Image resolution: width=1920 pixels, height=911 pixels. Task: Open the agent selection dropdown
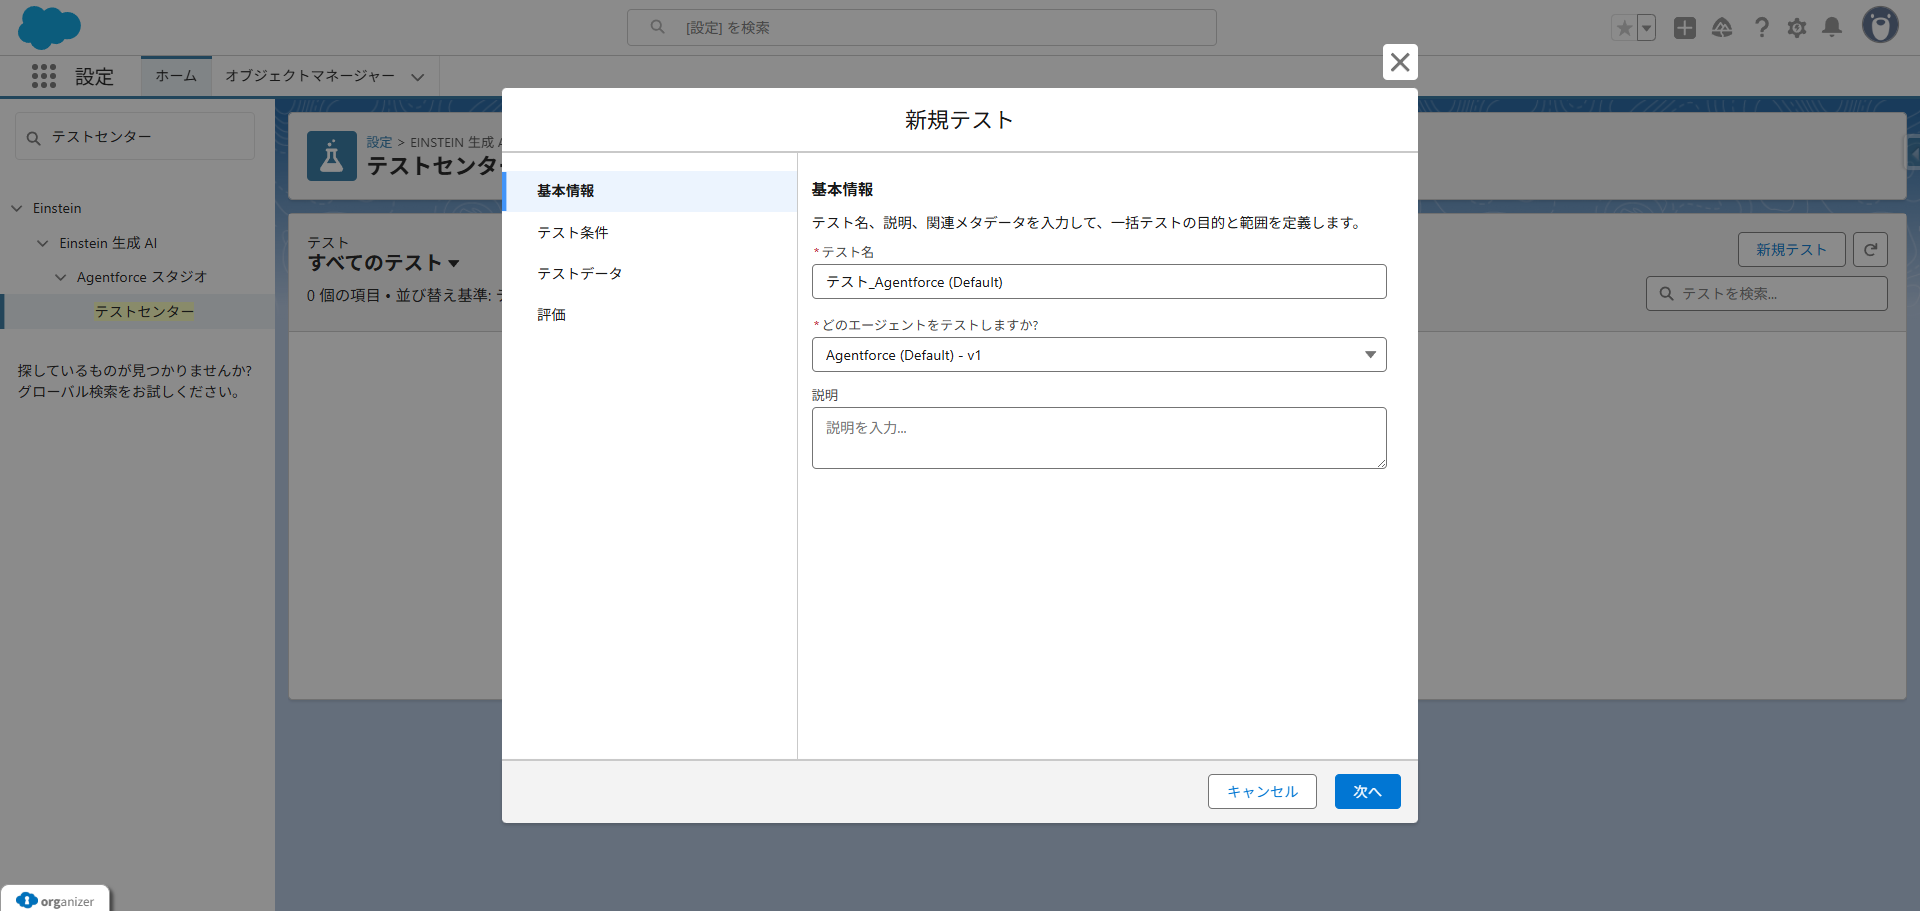point(1099,355)
